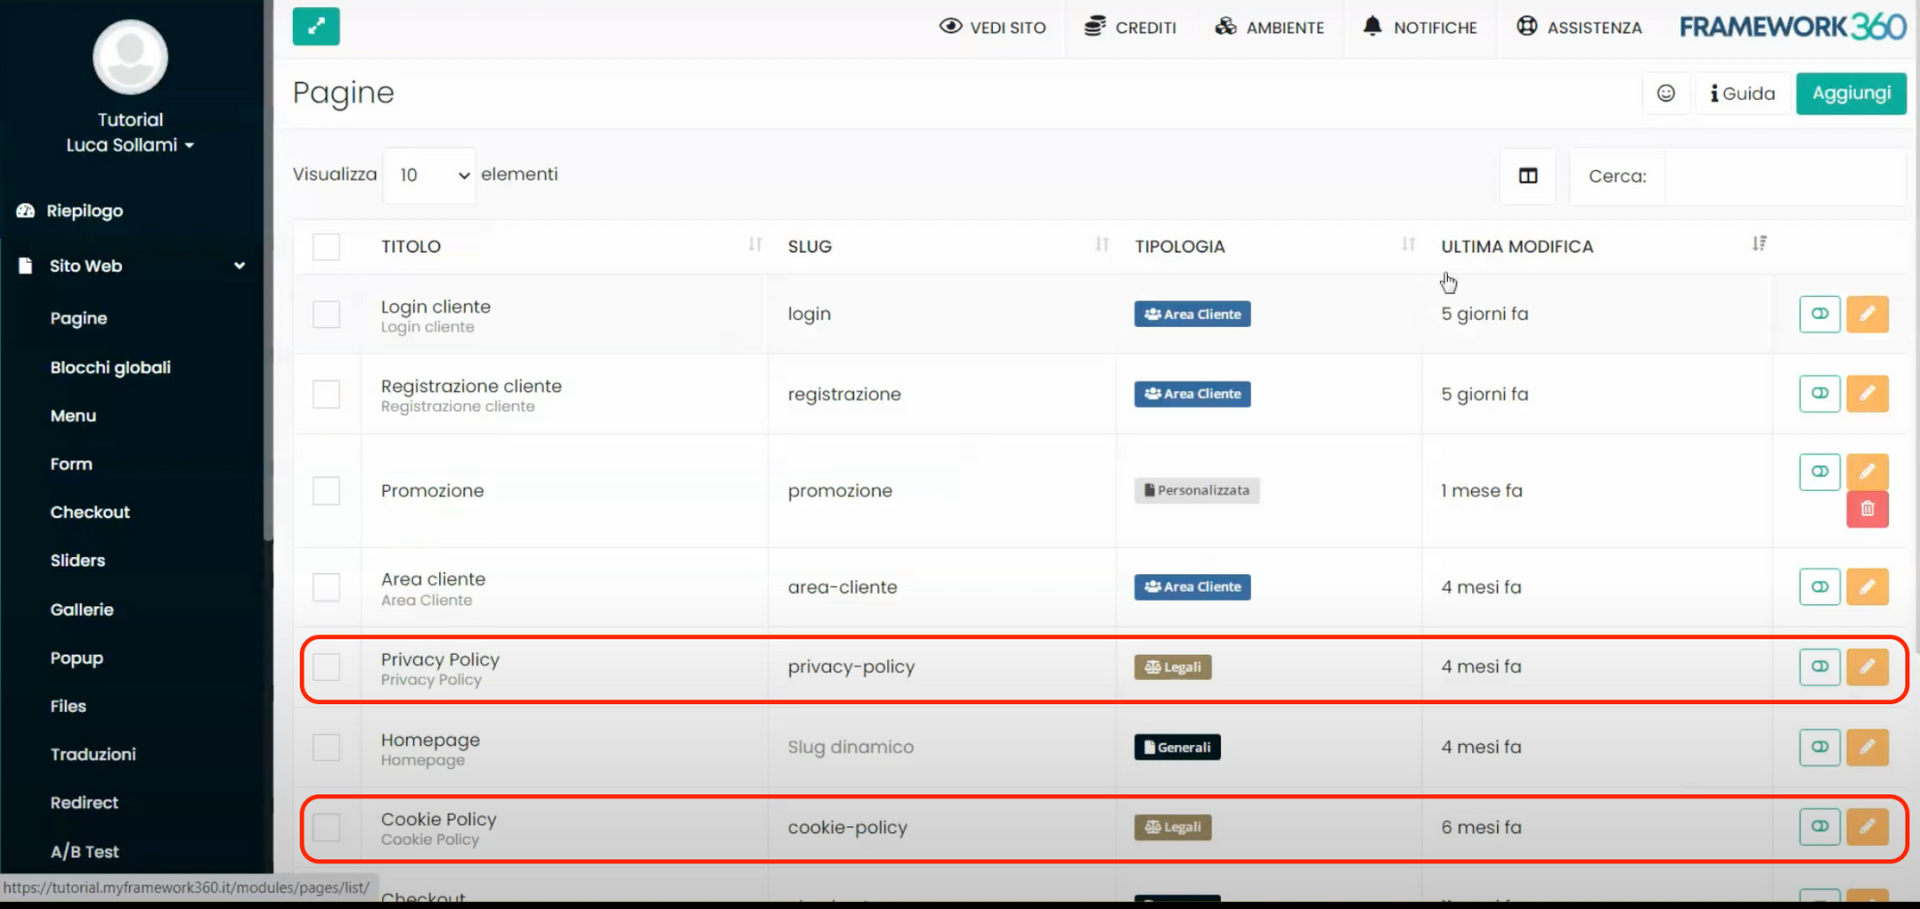Viewport: 1920px width, 909px height.
Task: Click the column visibility icon near Cerca
Action: click(1527, 176)
